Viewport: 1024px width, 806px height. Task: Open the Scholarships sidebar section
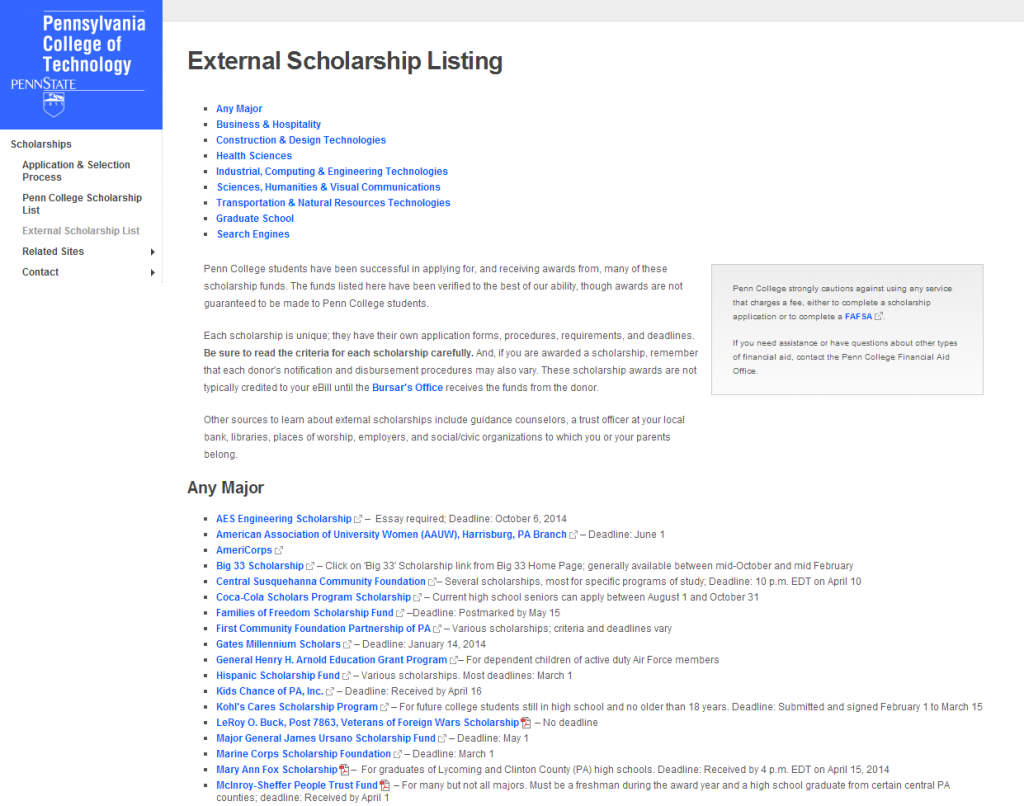tap(41, 144)
